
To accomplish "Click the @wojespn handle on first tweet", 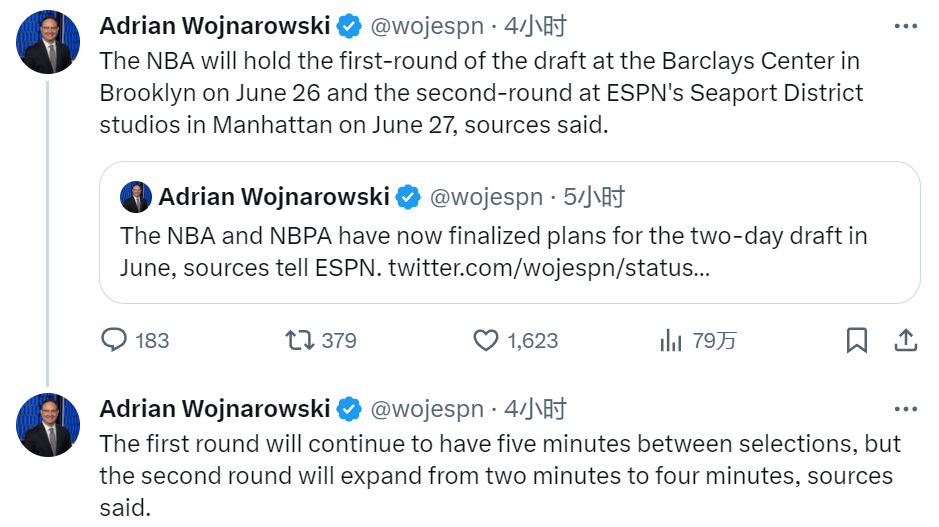I will pos(427,26).
